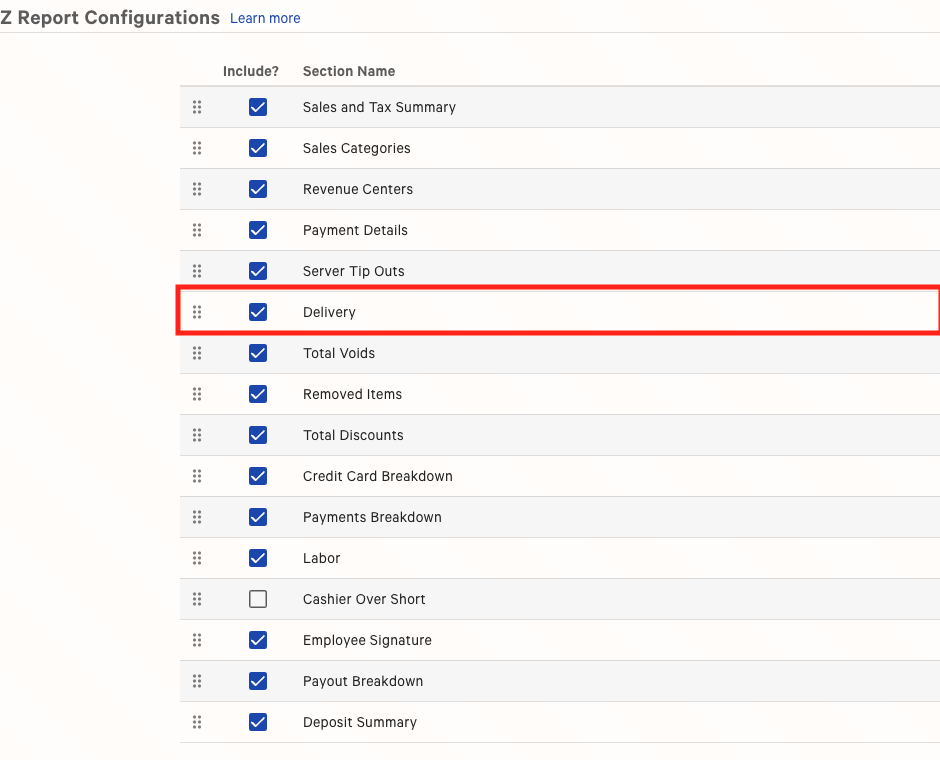Uncheck the Delivery section checkbox

point(258,312)
